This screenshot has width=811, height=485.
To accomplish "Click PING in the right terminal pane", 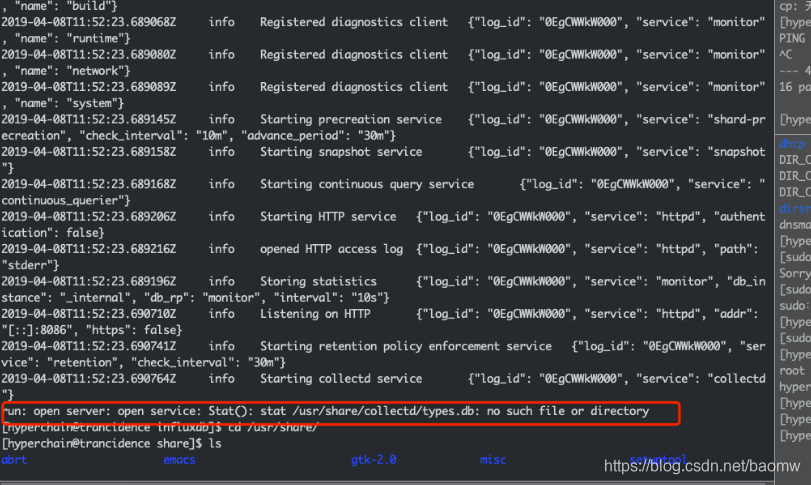I will (x=792, y=38).
